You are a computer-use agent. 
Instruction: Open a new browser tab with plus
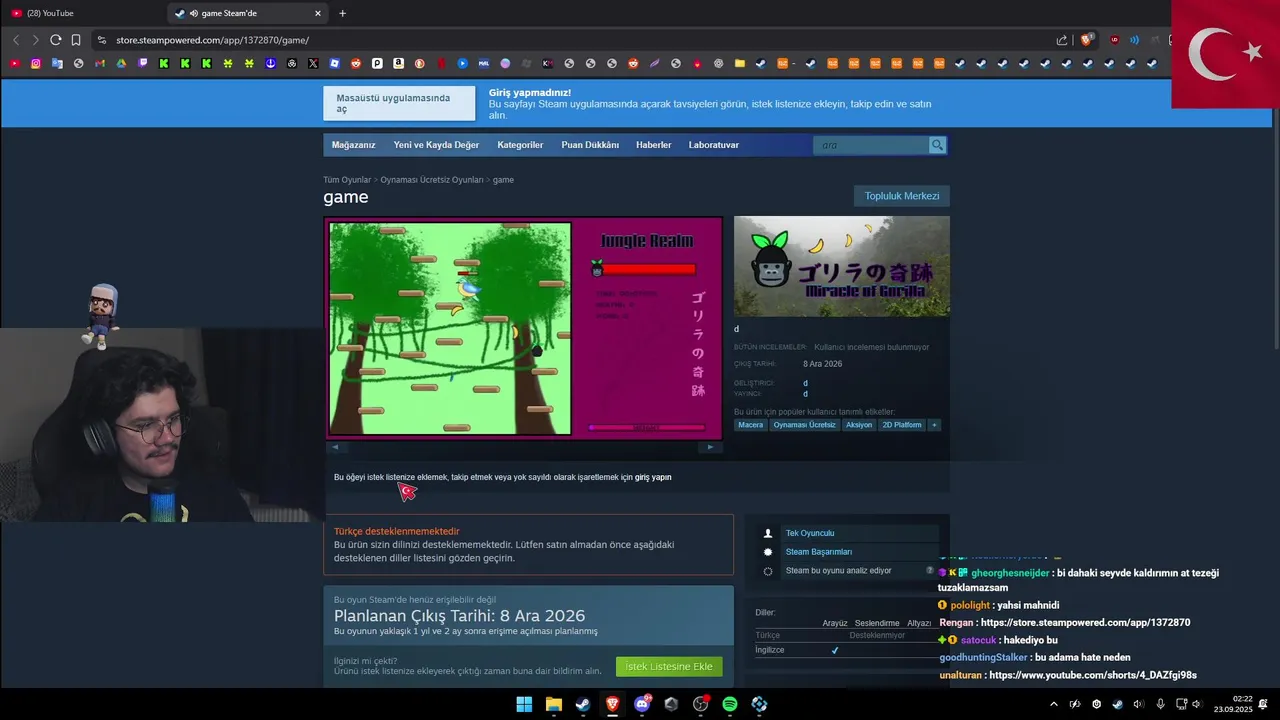(x=342, y=13)
